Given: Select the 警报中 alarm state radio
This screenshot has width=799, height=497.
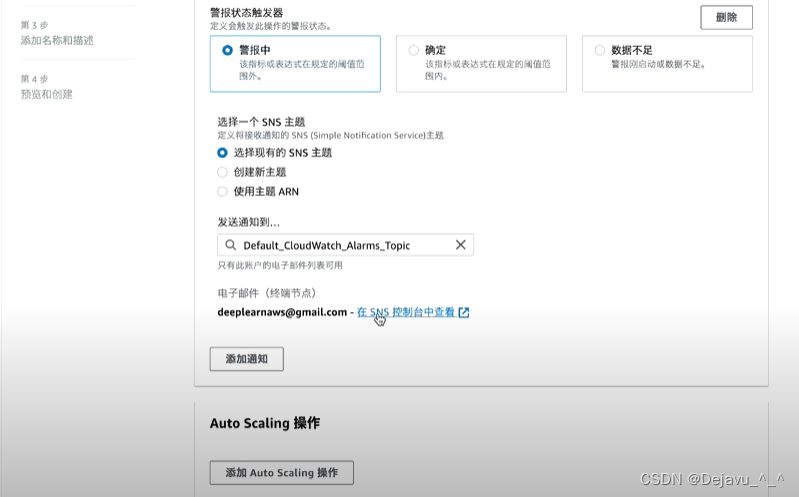Looking at the screenshot, I should click(227, 50).
